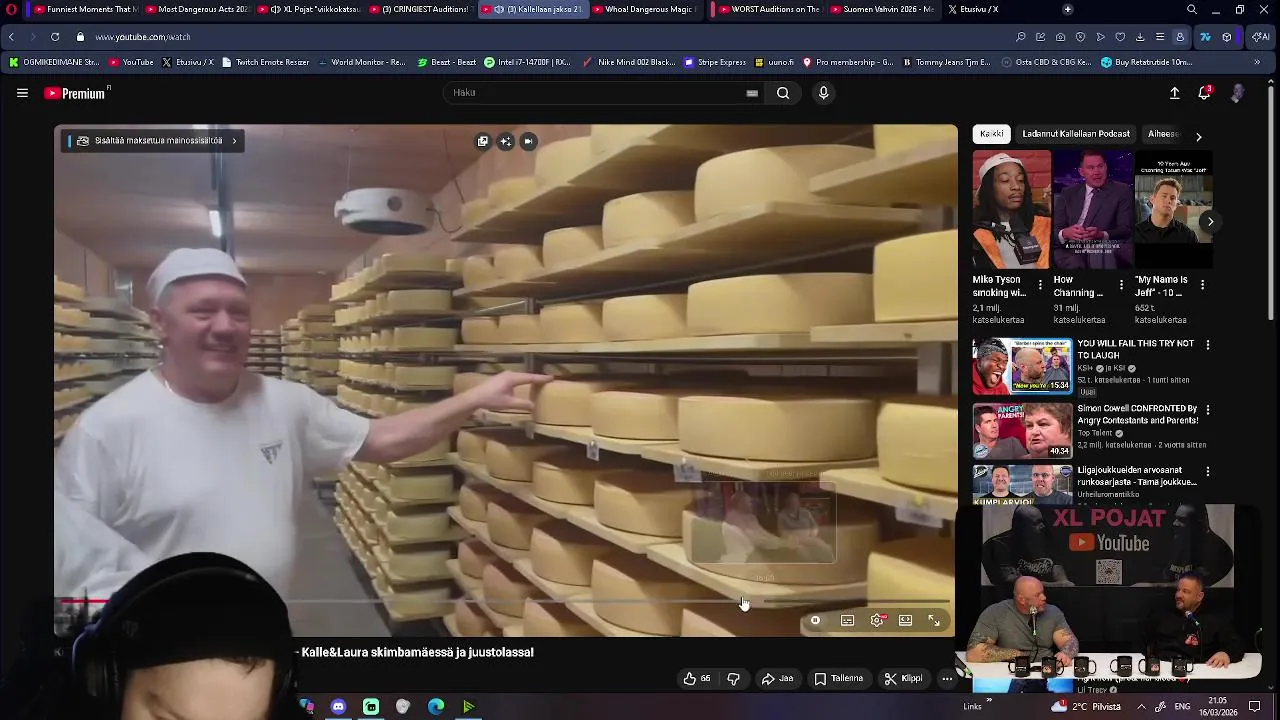
Task: Create a clip with Klippi button
Action: [x=903, y=678]
